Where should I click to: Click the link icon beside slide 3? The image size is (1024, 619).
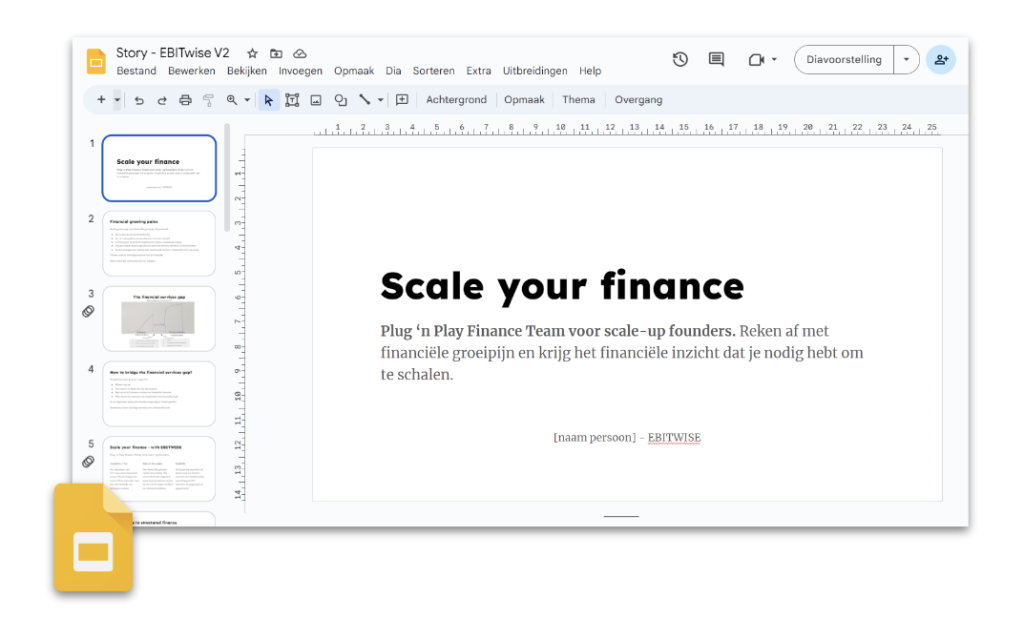click(x=88, y=311)
